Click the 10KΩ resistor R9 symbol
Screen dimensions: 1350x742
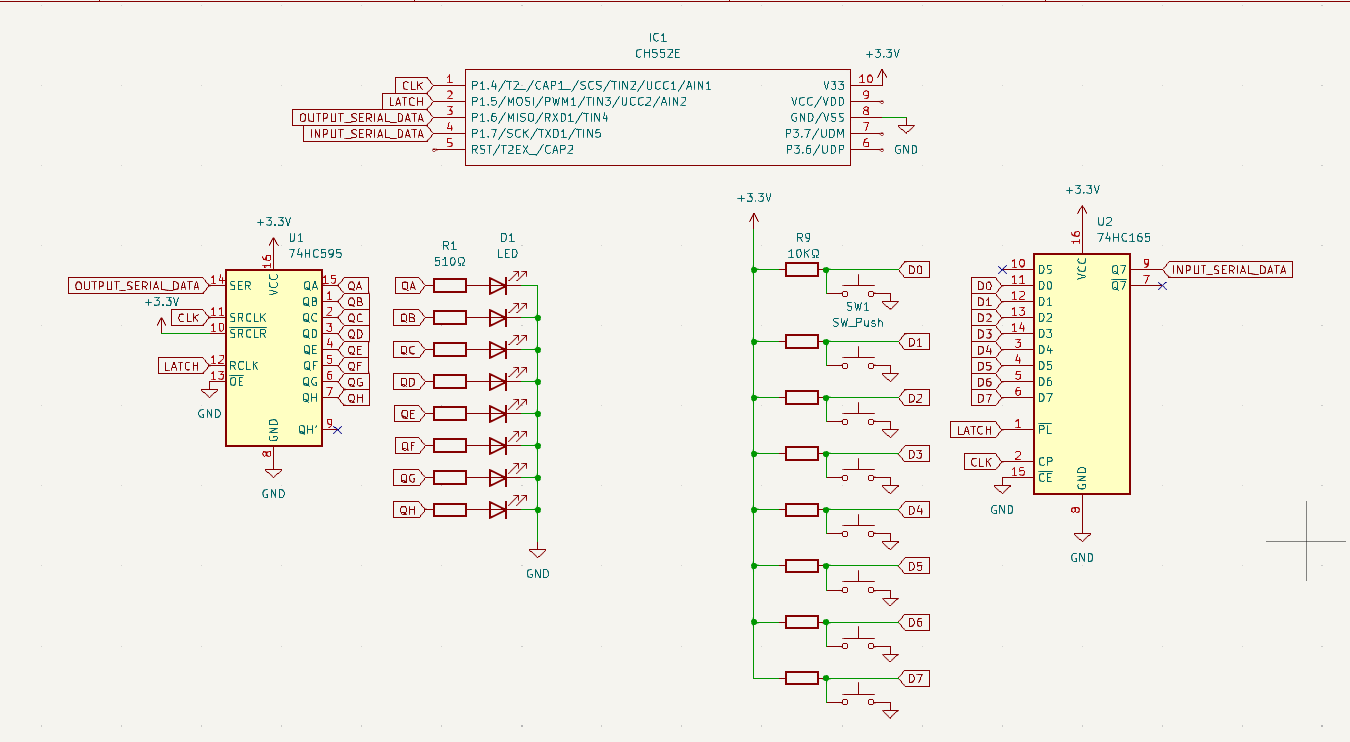801,269
